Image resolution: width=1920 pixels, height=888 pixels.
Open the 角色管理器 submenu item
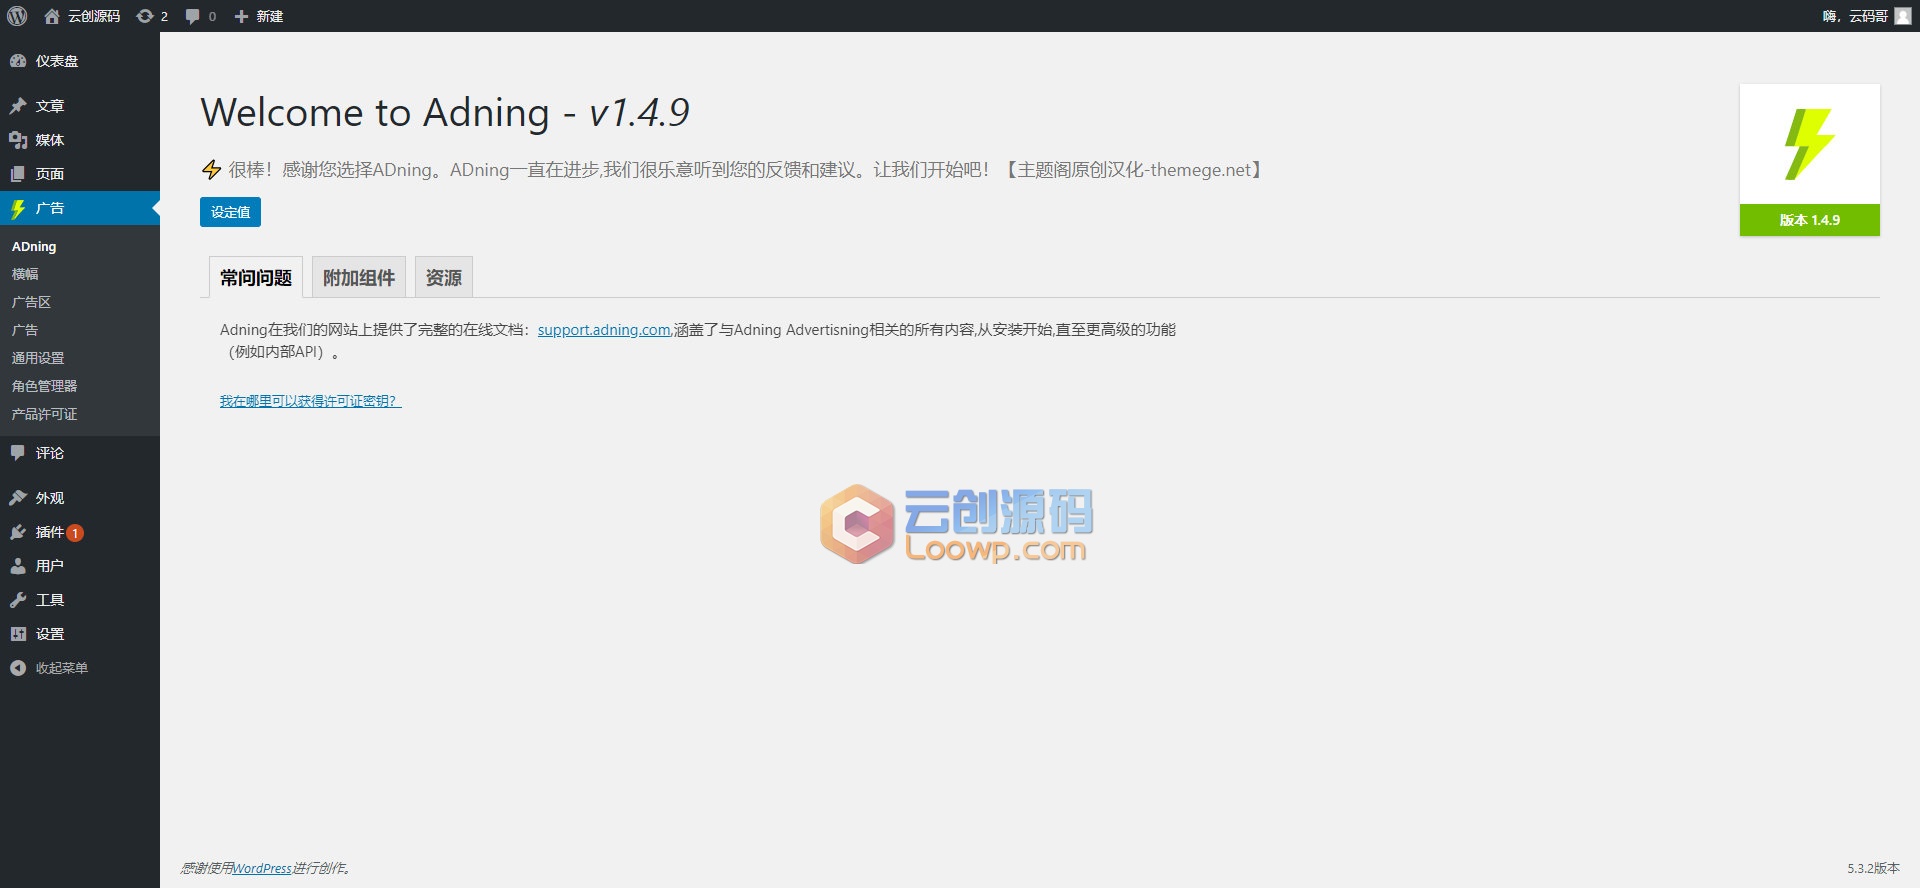(44, 386)
